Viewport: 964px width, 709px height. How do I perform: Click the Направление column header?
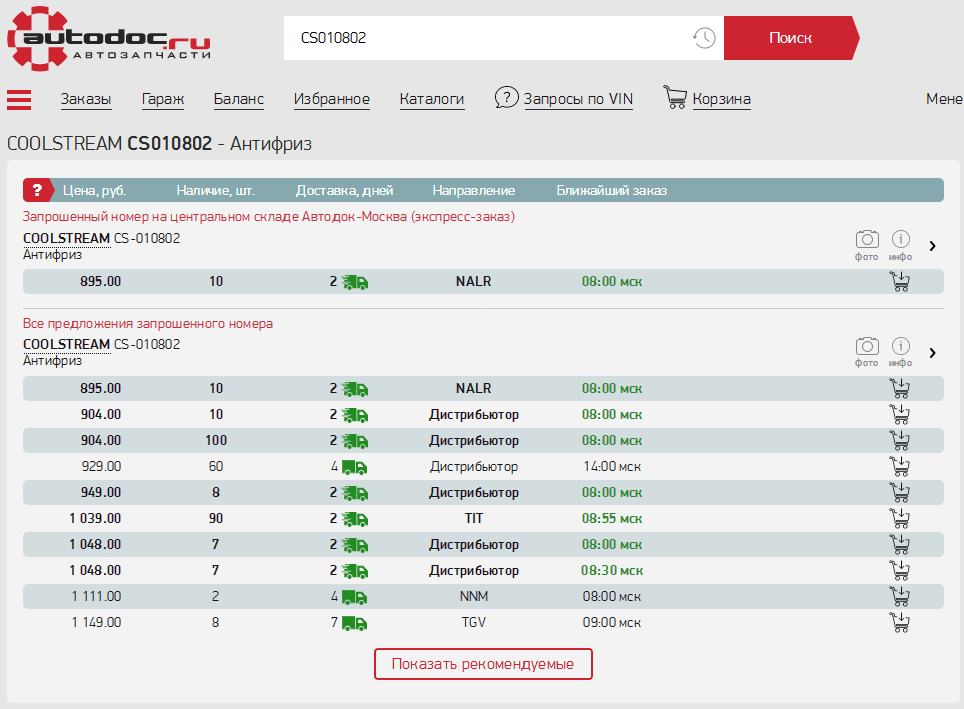(473, 191)
